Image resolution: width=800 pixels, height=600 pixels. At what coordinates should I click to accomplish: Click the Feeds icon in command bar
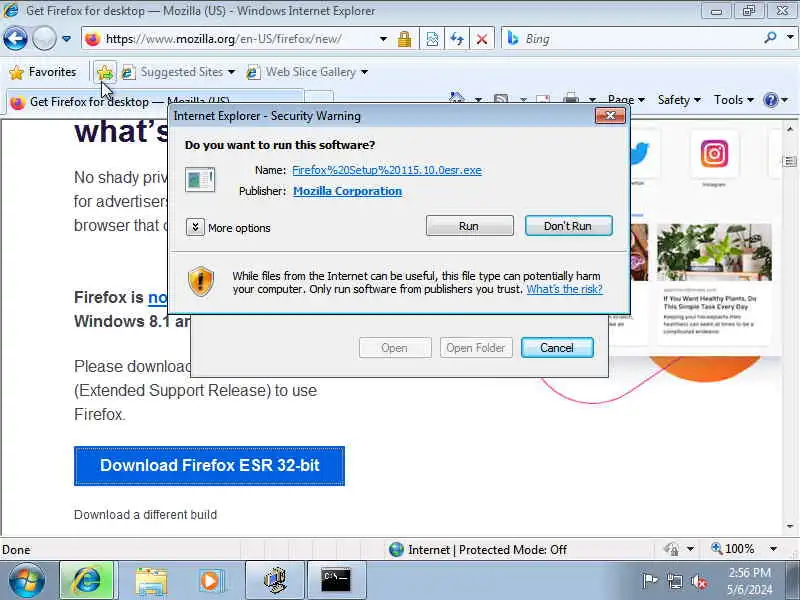501,99
